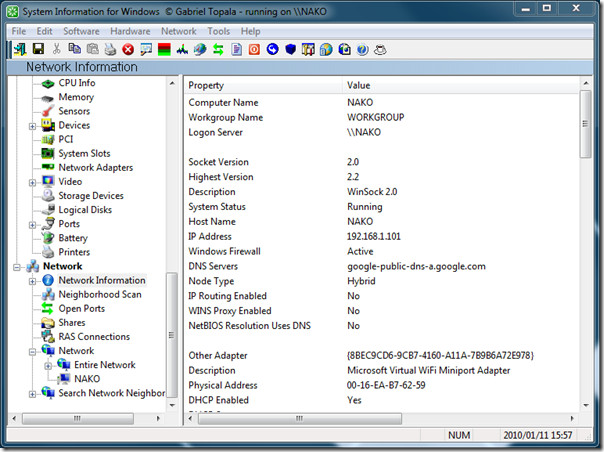Click the orange power button icon
This screenshot has width=604, height=452.
pyautogui.click(x=254, y=49)
